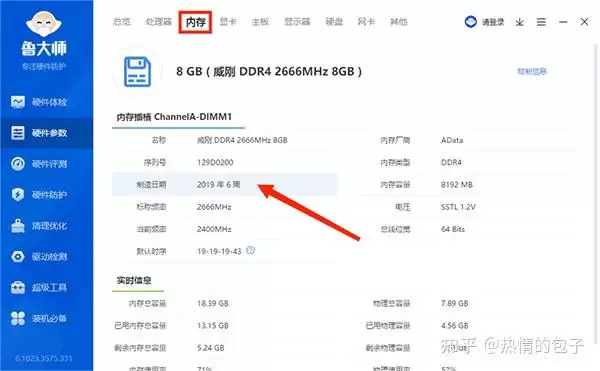600x371 pixels.
Task: Click the serial number 129D0200
Action: (215, 163)
